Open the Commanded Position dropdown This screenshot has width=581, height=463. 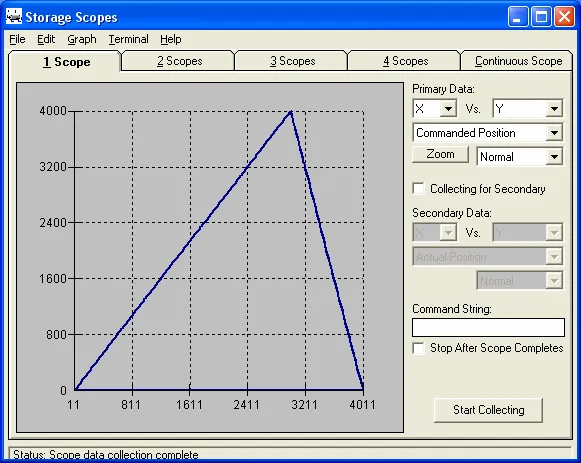554,133
